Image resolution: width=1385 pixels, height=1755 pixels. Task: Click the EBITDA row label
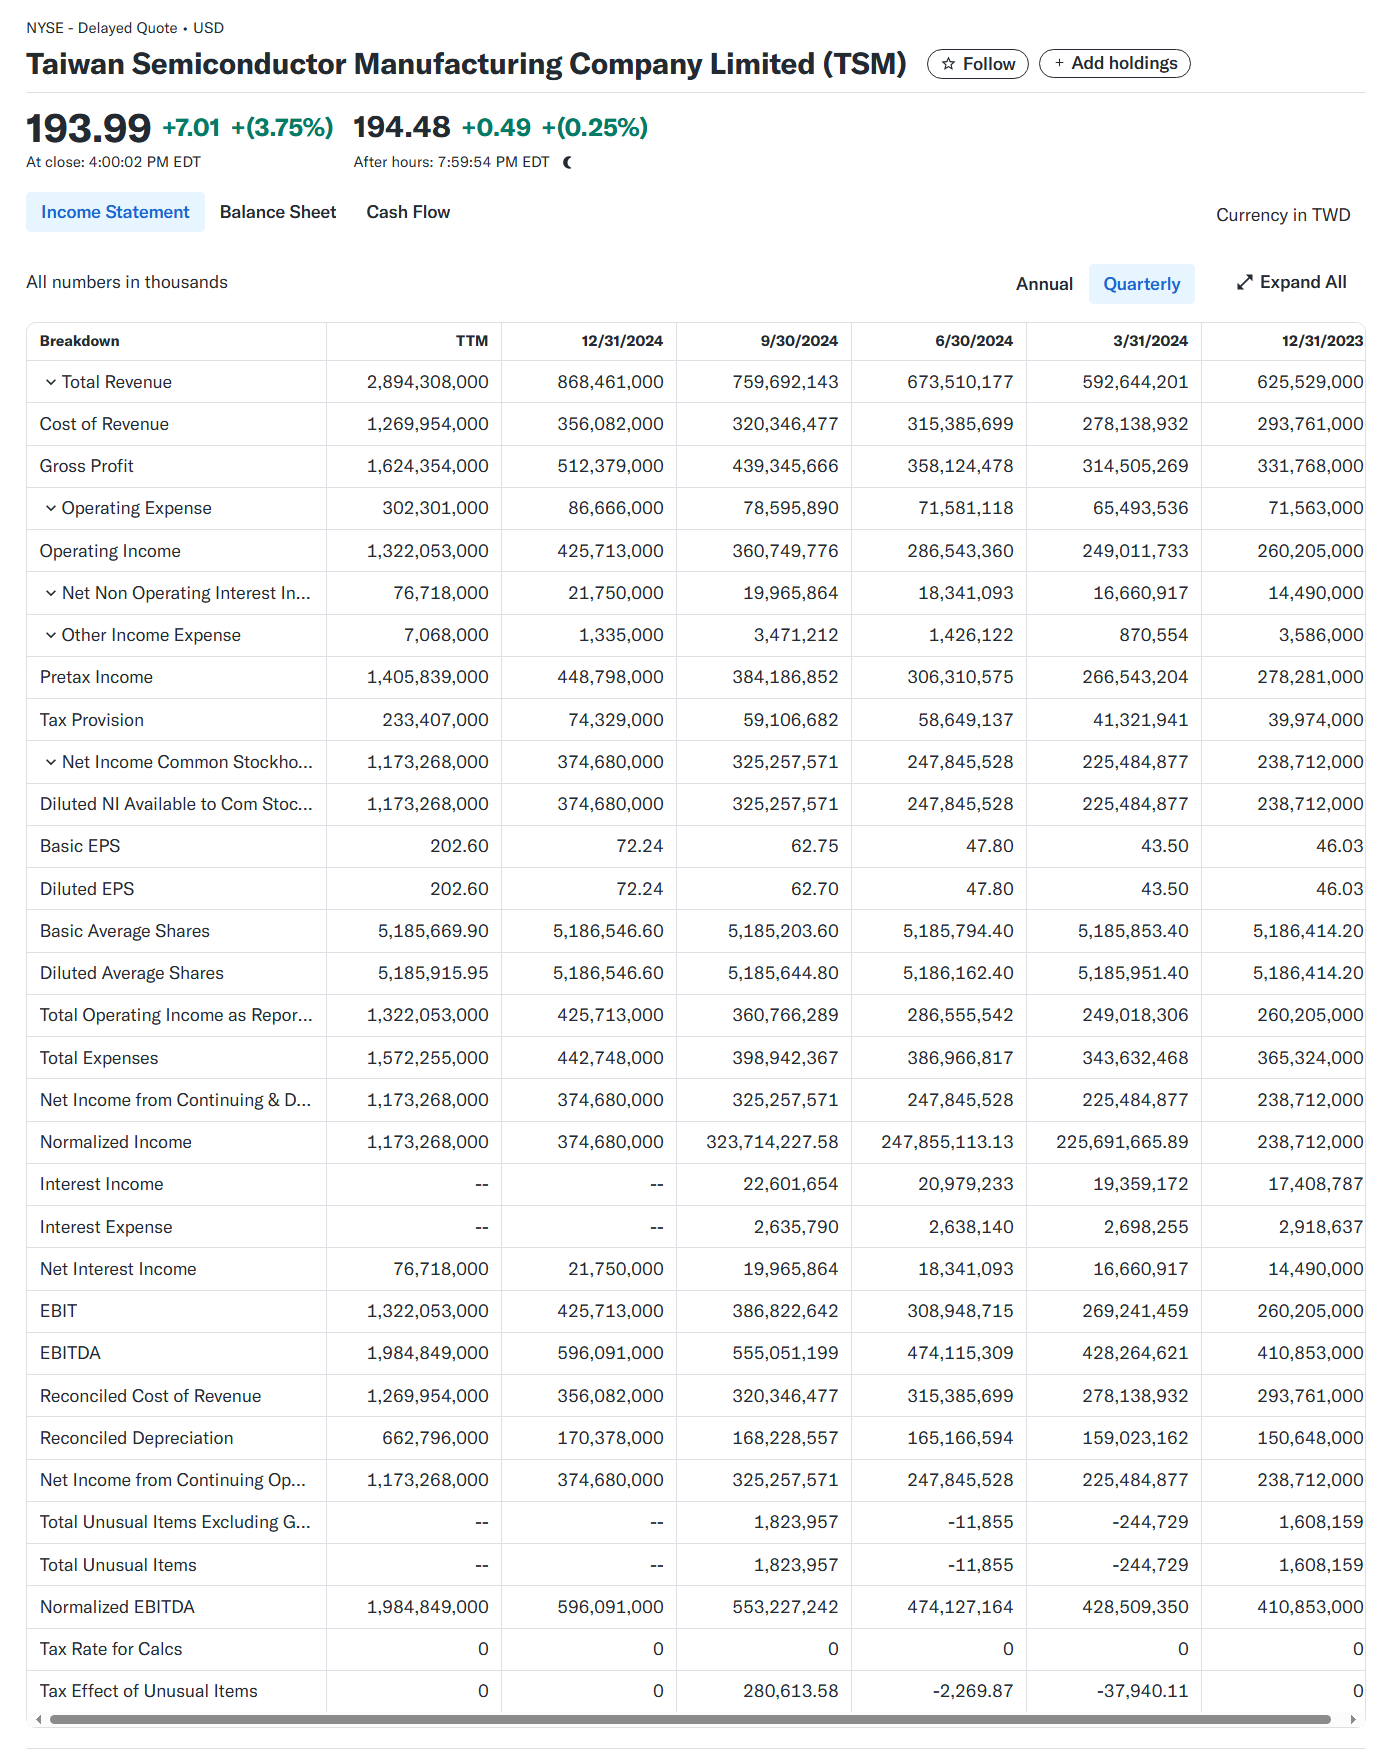click(70, 1353)
